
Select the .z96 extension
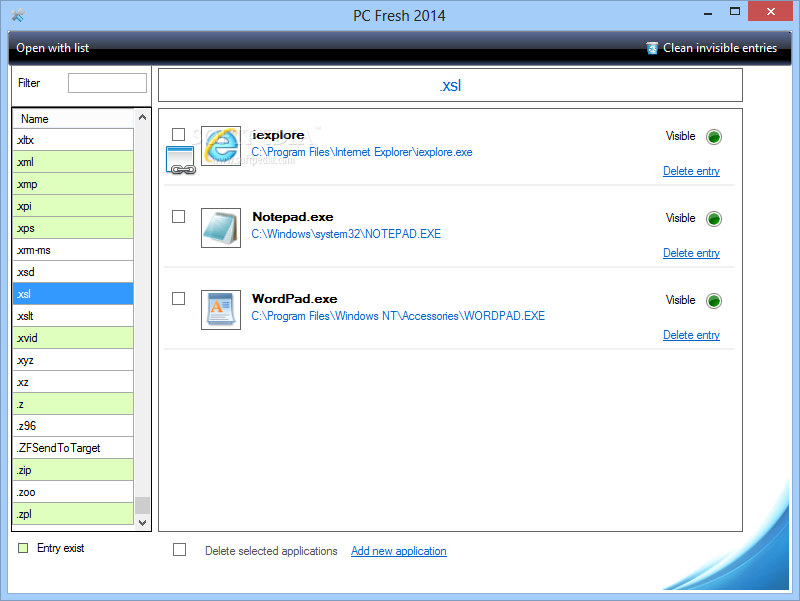click(x=73, y=426)
